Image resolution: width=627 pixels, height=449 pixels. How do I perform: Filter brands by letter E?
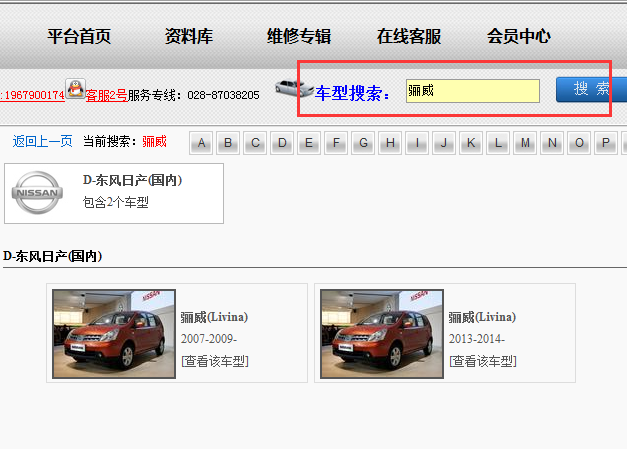309,143
